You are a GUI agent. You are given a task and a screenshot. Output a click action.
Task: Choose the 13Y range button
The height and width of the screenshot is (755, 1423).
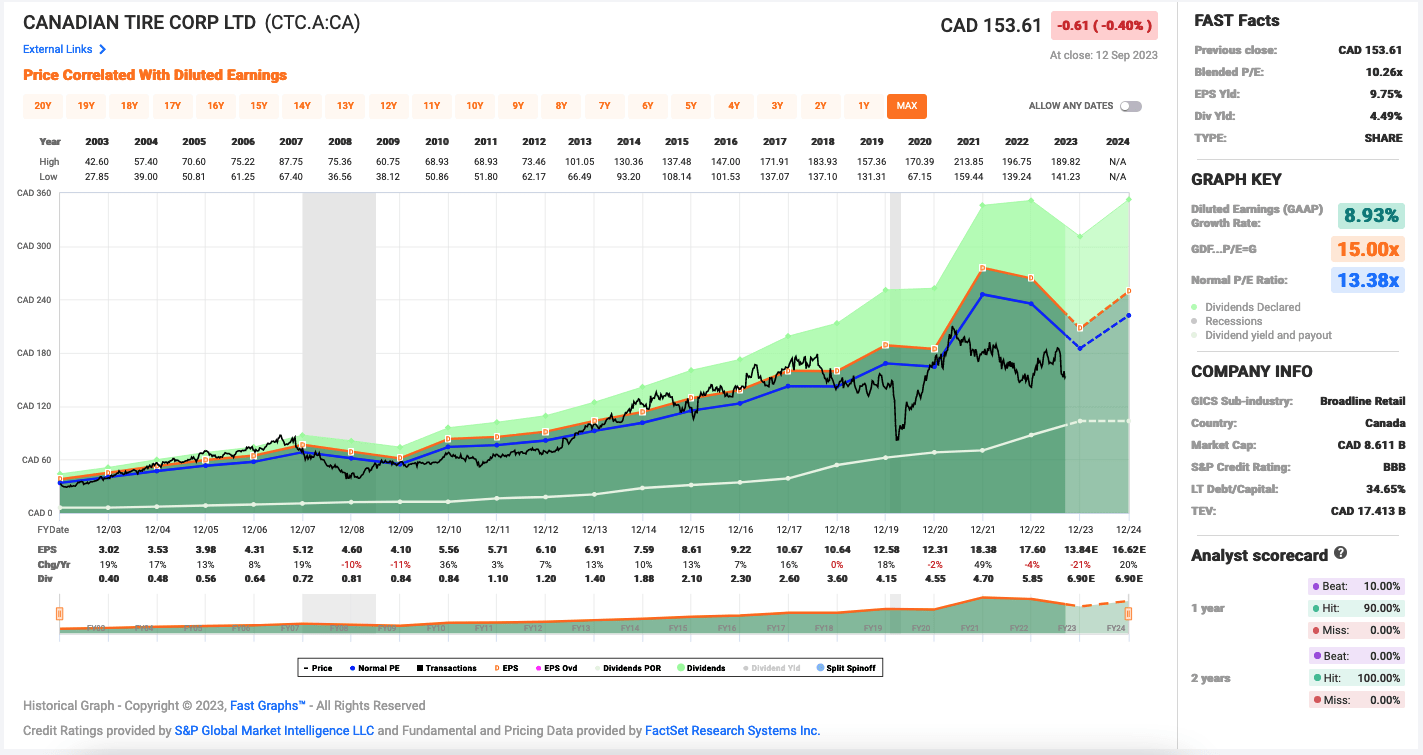pyautogui.click(x=345, y=106)
